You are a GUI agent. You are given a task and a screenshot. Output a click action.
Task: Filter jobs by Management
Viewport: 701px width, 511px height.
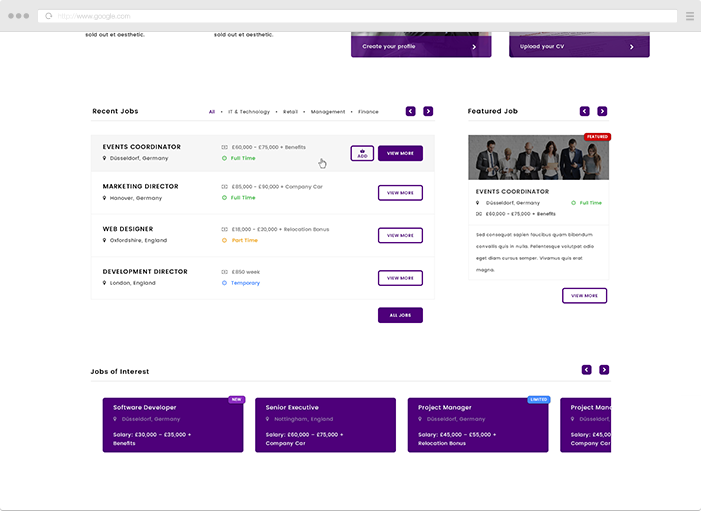pos(328,112)
